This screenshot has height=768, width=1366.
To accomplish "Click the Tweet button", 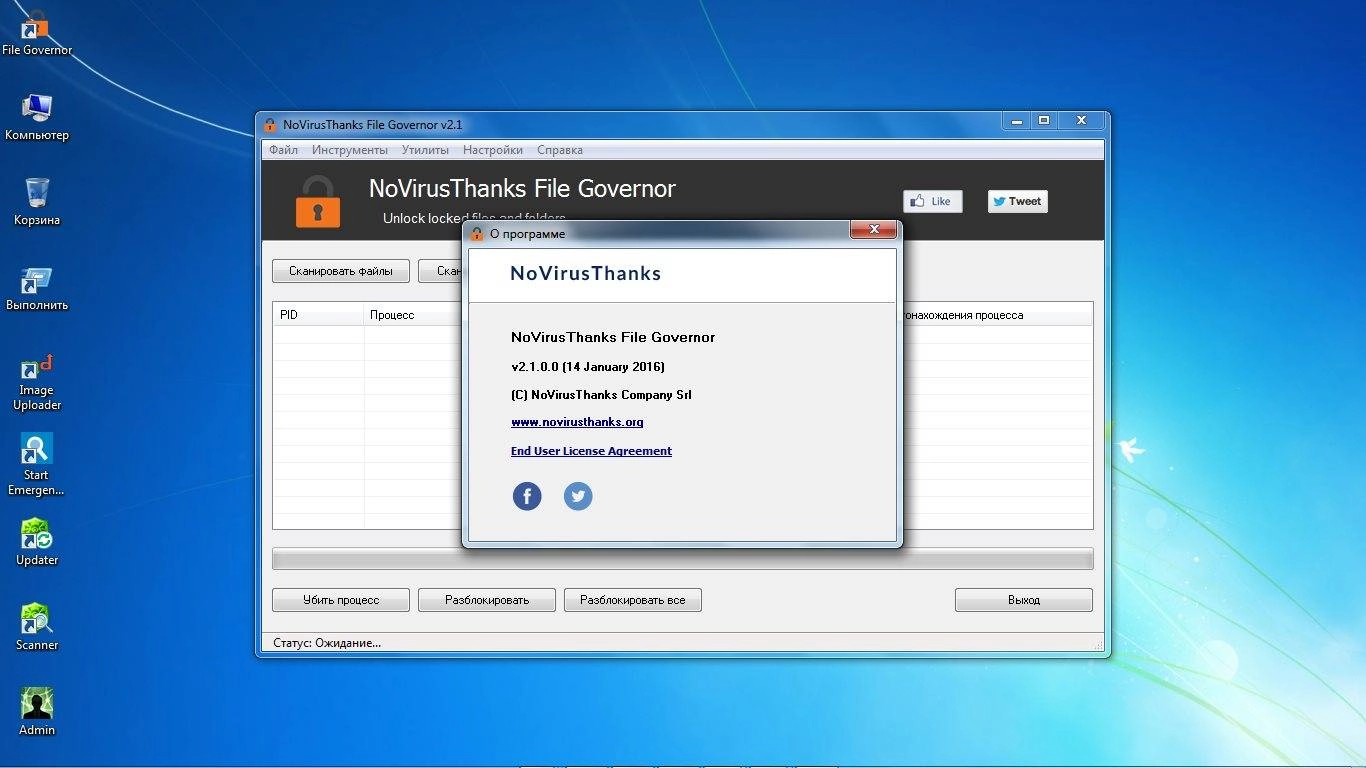I will coord(1018,201).
